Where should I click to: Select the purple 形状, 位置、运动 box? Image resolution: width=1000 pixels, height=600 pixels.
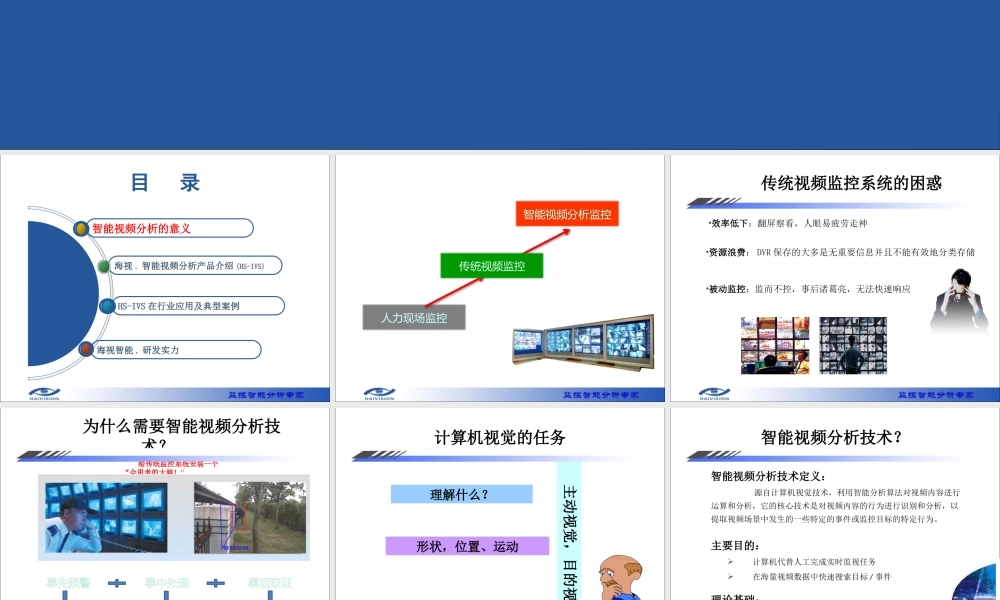pyautogui.click(x=467, y=546)
